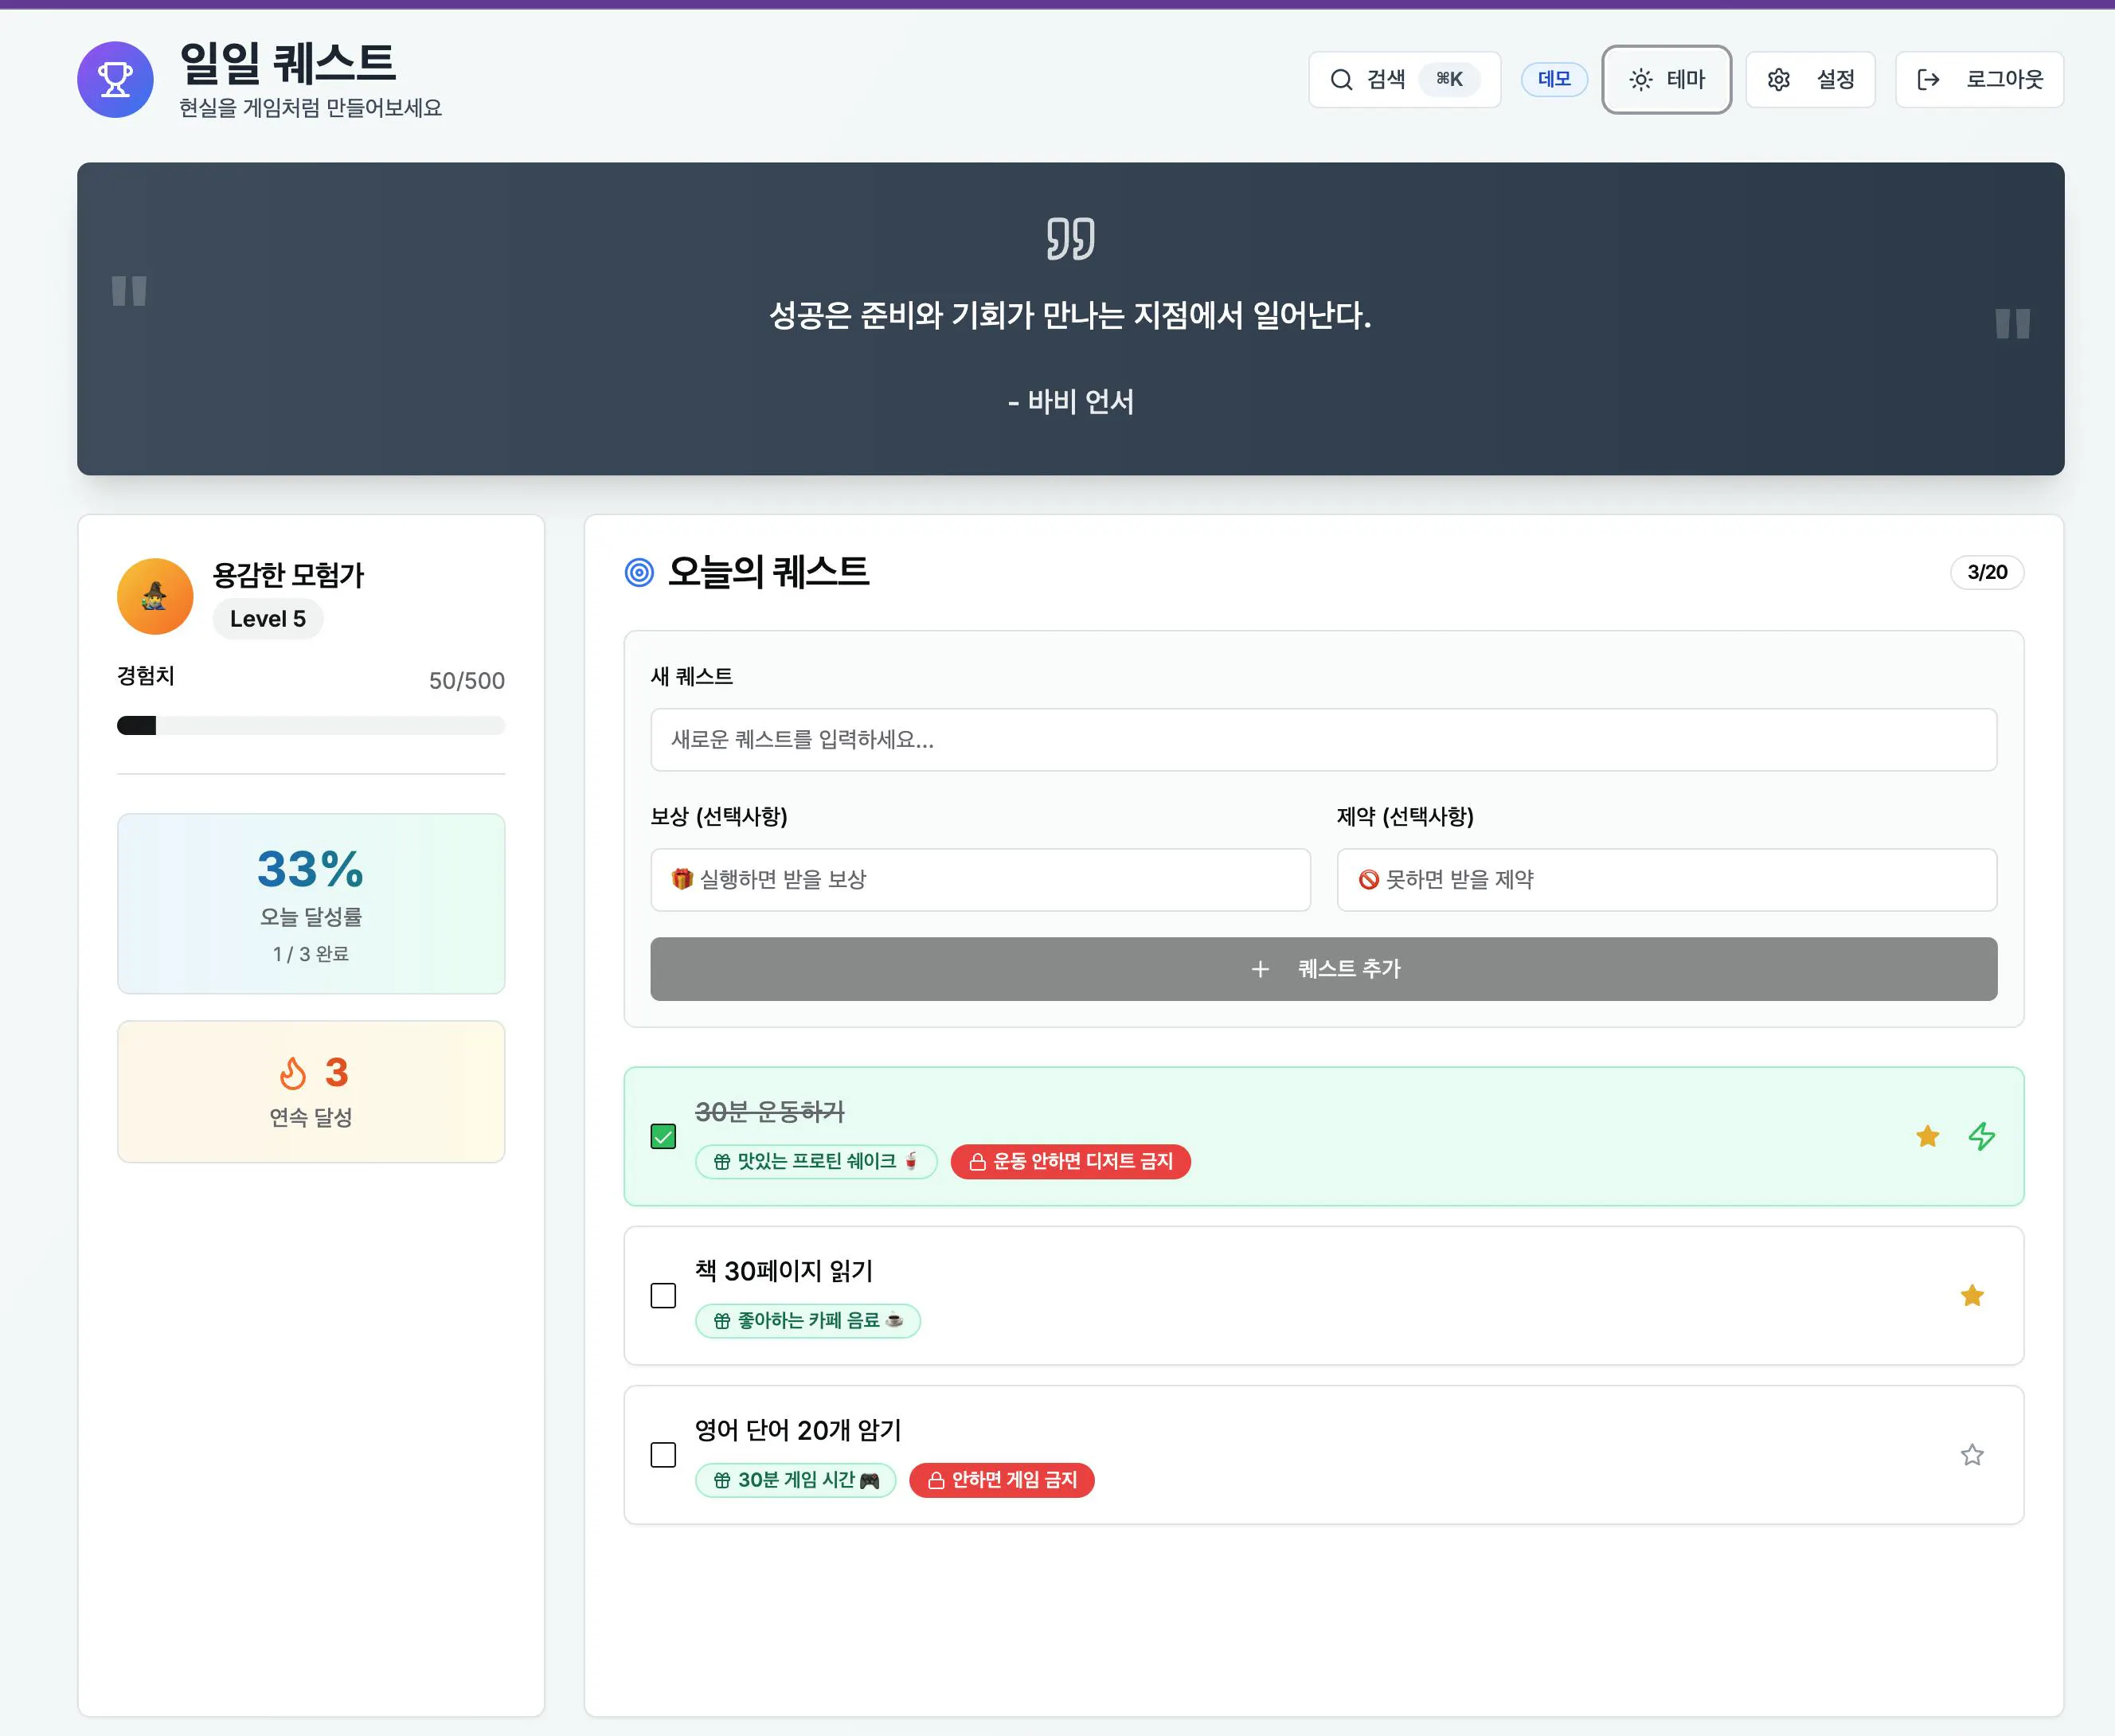The height and width of the screenshot is (1736, 2115).
Task: Click the 데모 badge
Action: click(1554, 79)
